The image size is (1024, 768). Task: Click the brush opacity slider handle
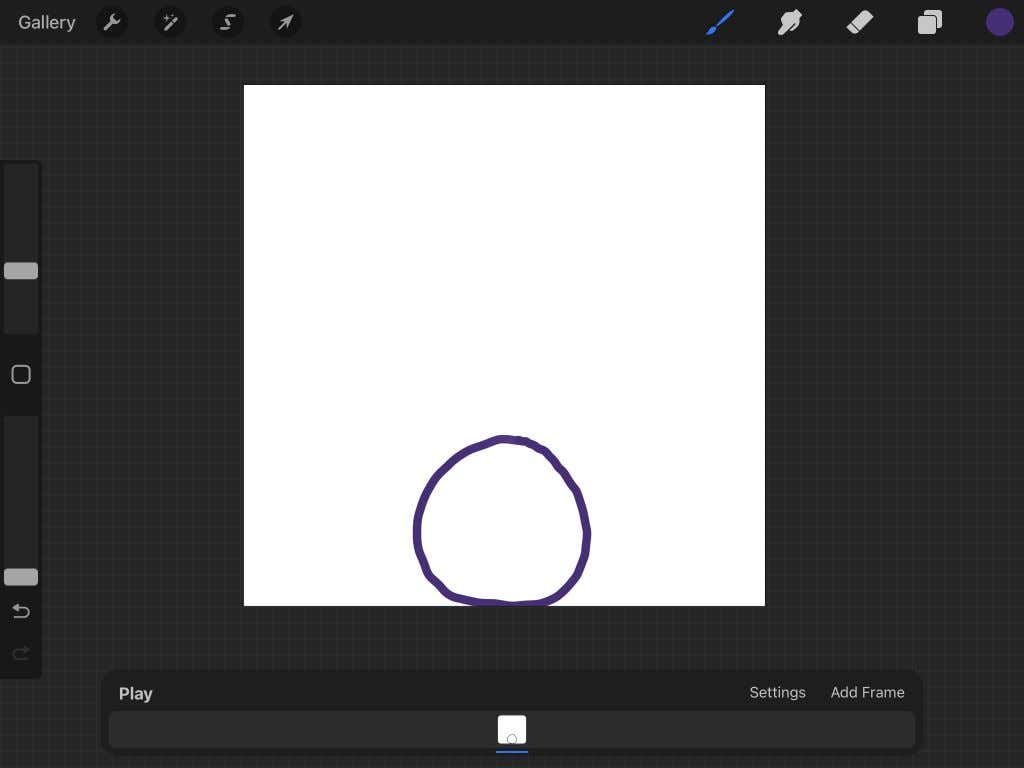click(21, 577)
